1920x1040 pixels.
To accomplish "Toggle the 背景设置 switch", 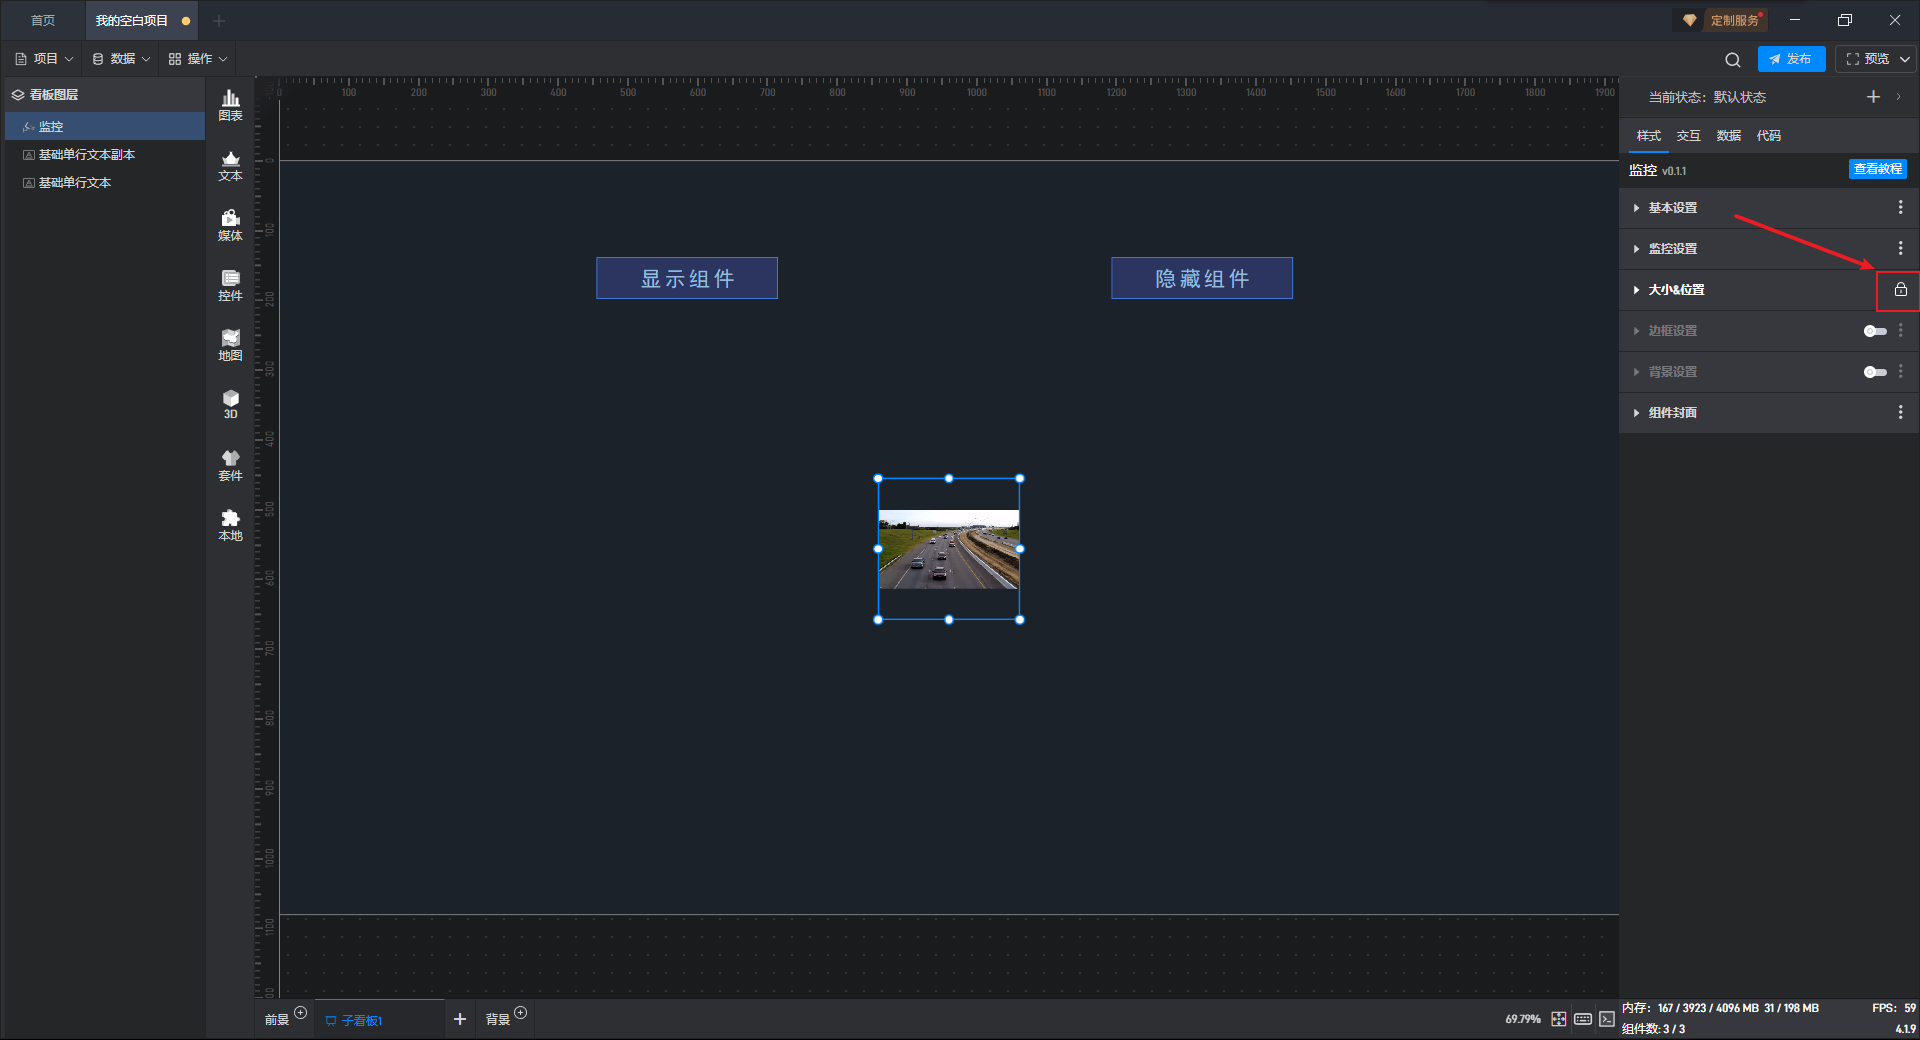I will 1875,372.
